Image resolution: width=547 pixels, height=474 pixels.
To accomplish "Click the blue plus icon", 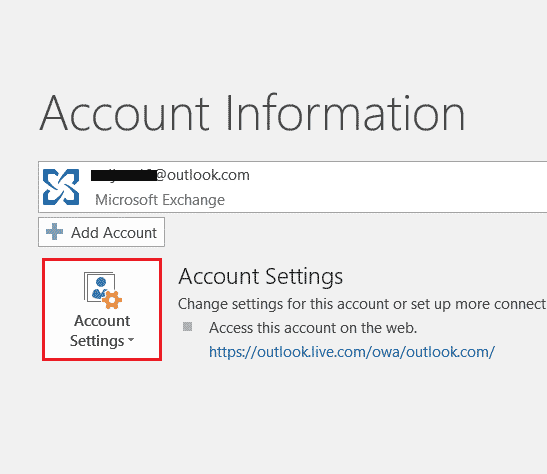I will (x=54, y=232).
